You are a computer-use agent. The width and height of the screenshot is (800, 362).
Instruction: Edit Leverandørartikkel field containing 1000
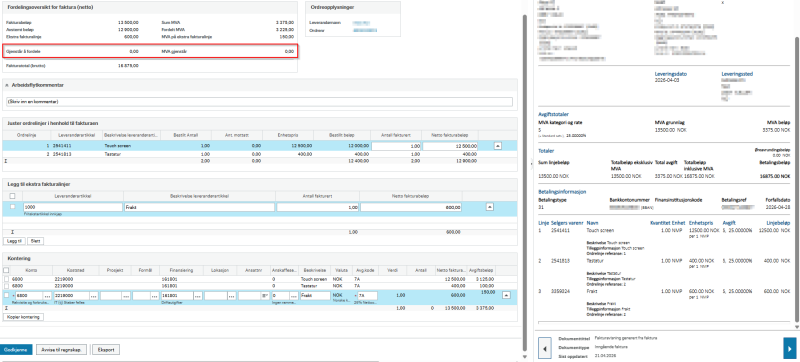[x=73, y=208]
